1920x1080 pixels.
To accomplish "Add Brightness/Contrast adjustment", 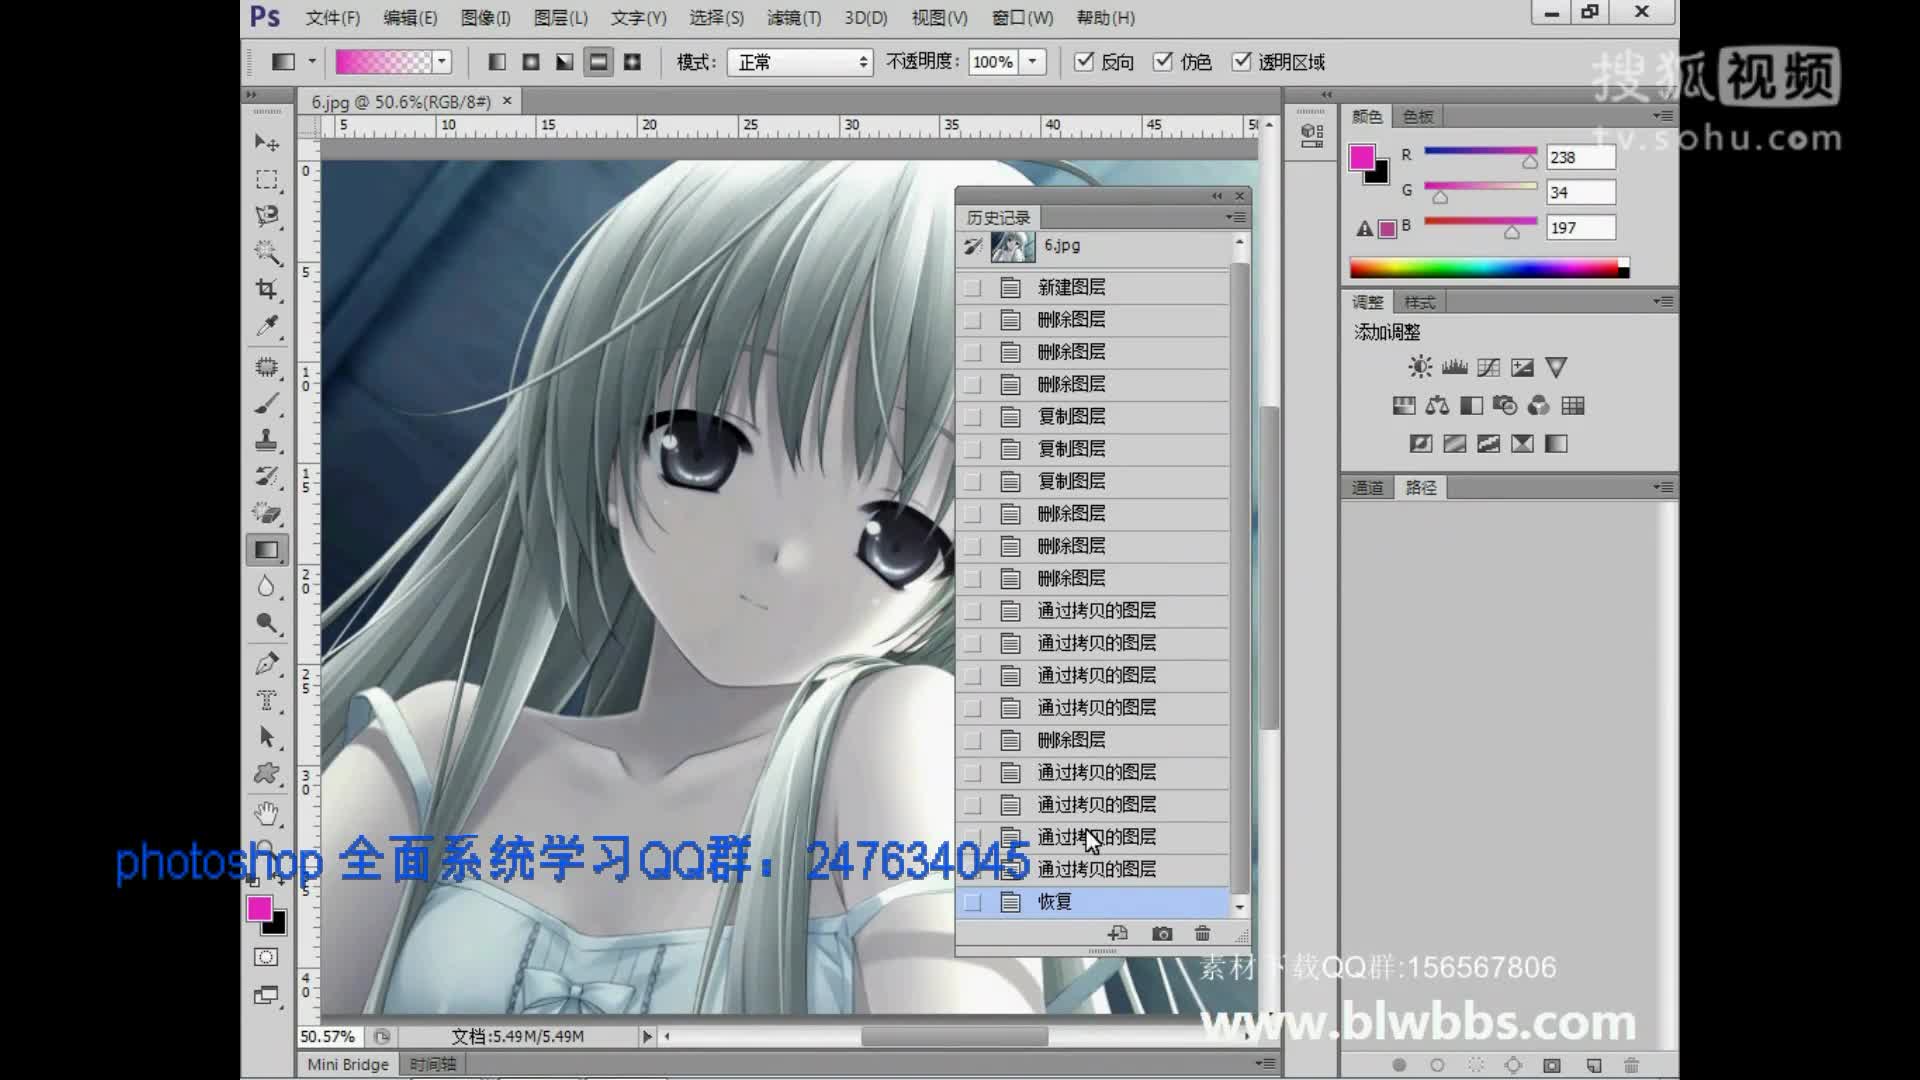I will pyautogui.click(x=1420, y=367).
